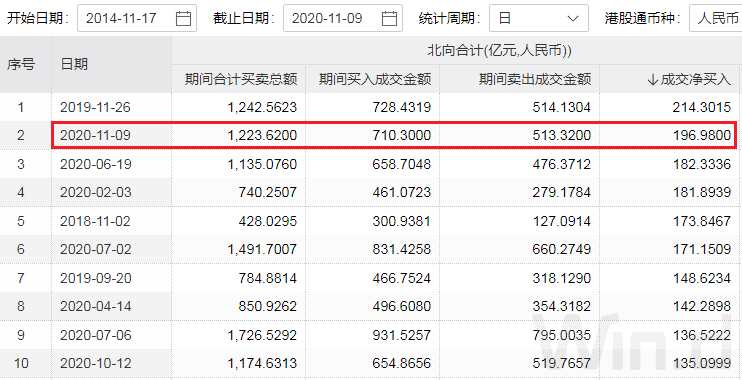This screenshot has height=380, width=742.
Task: Select the date cell 2018-11-02
Action: 95,221
